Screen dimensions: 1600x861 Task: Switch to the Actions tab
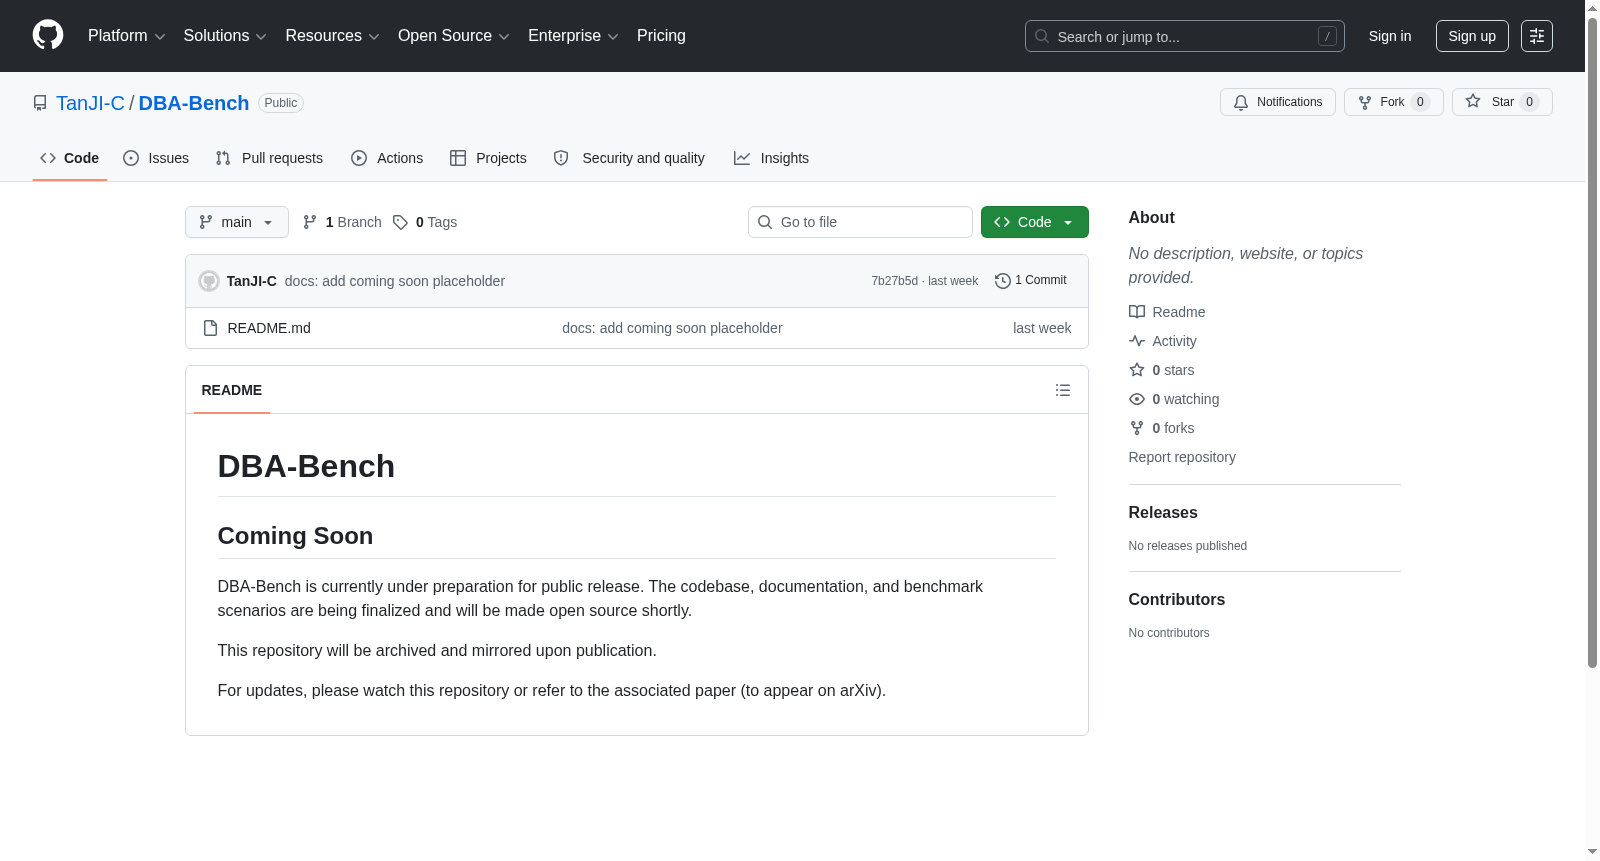387,158
